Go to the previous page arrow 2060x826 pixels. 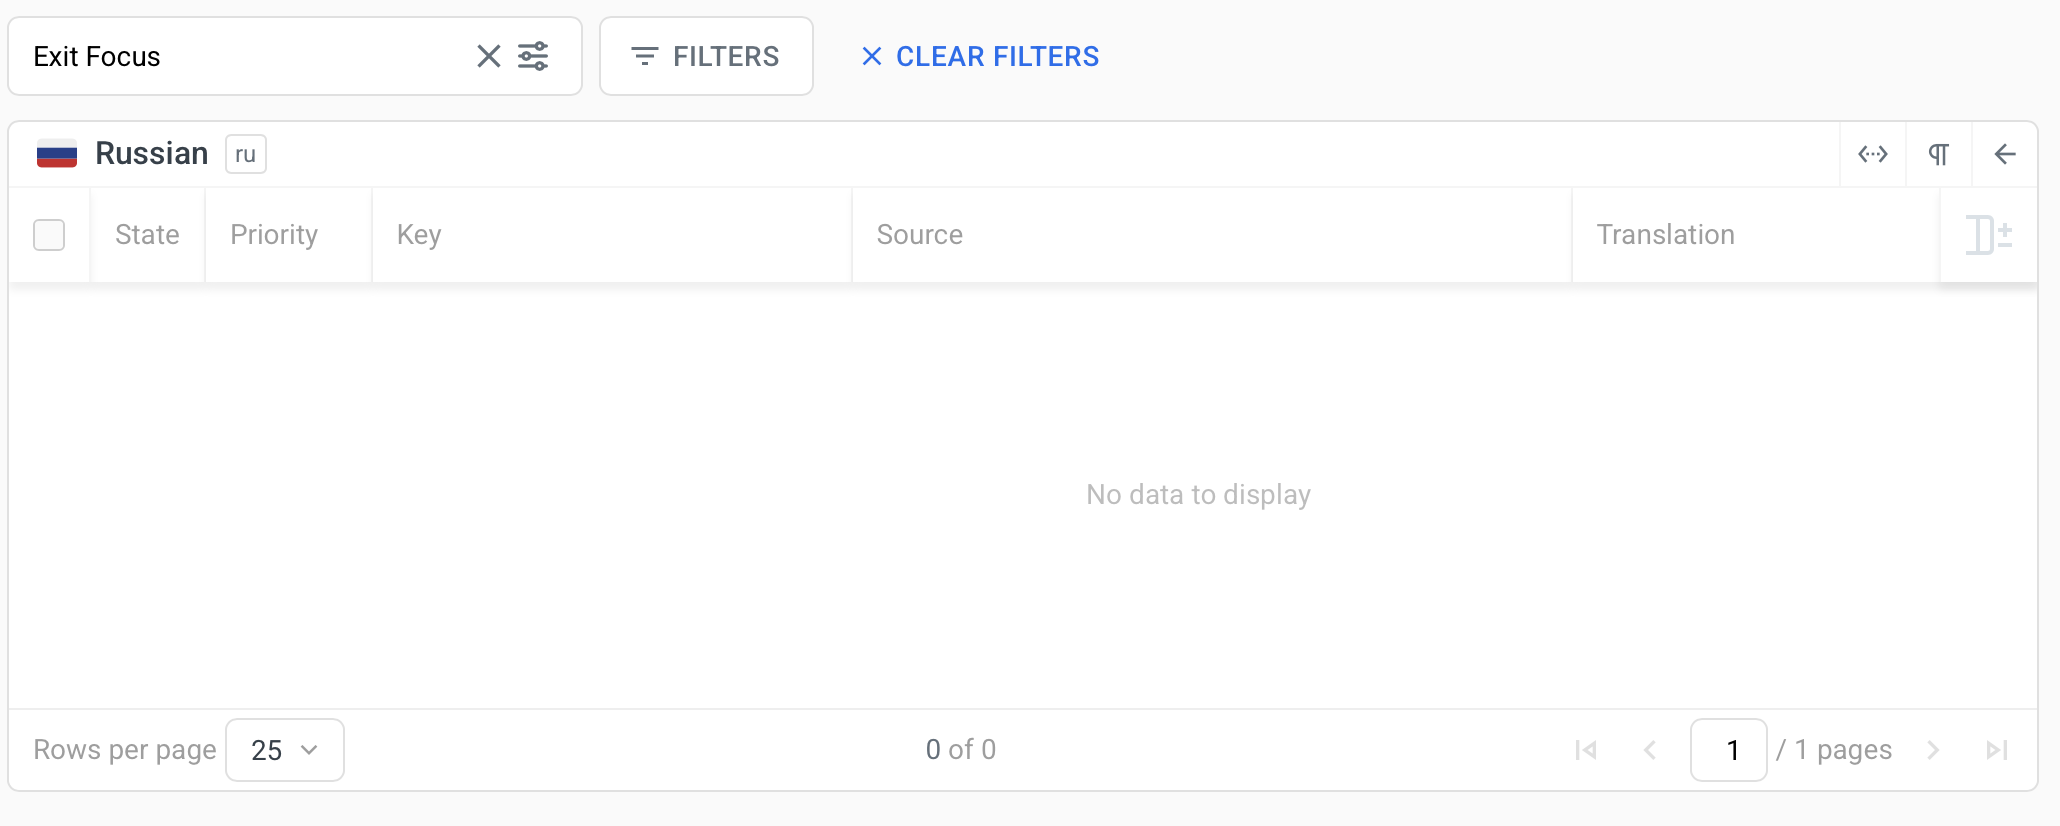(x=1650, y=750)
